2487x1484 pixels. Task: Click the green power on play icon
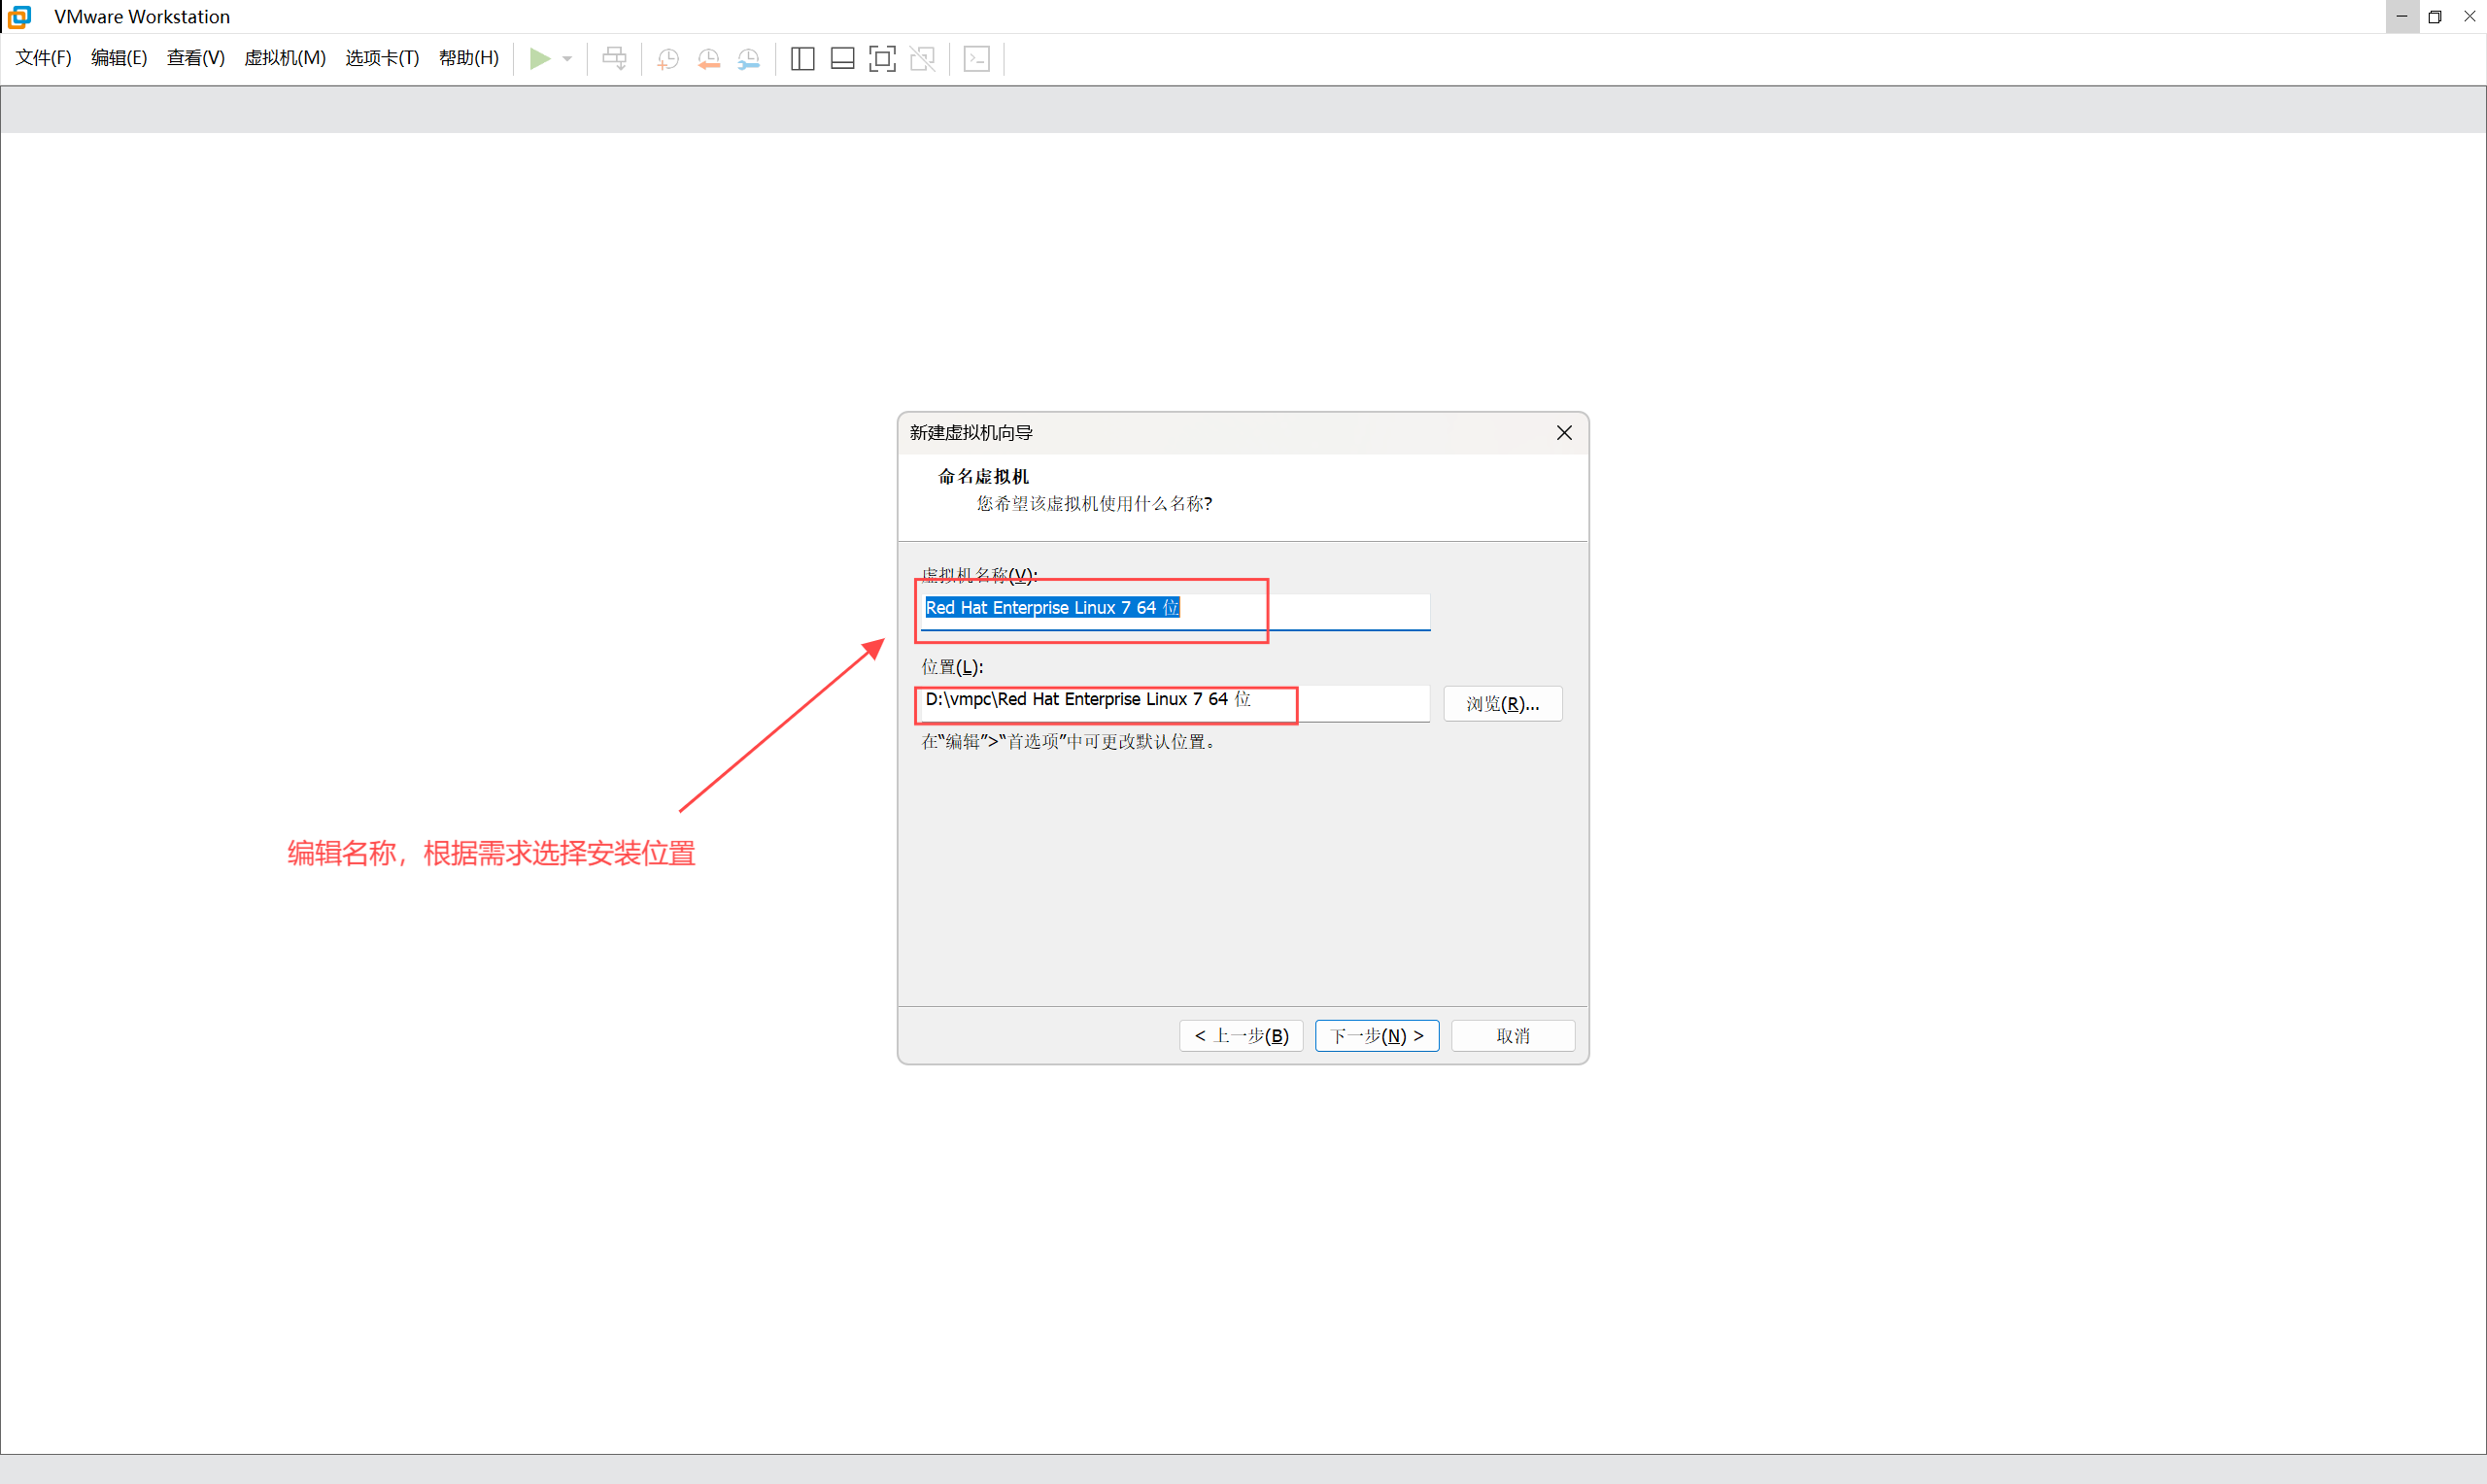click(539, 58)
